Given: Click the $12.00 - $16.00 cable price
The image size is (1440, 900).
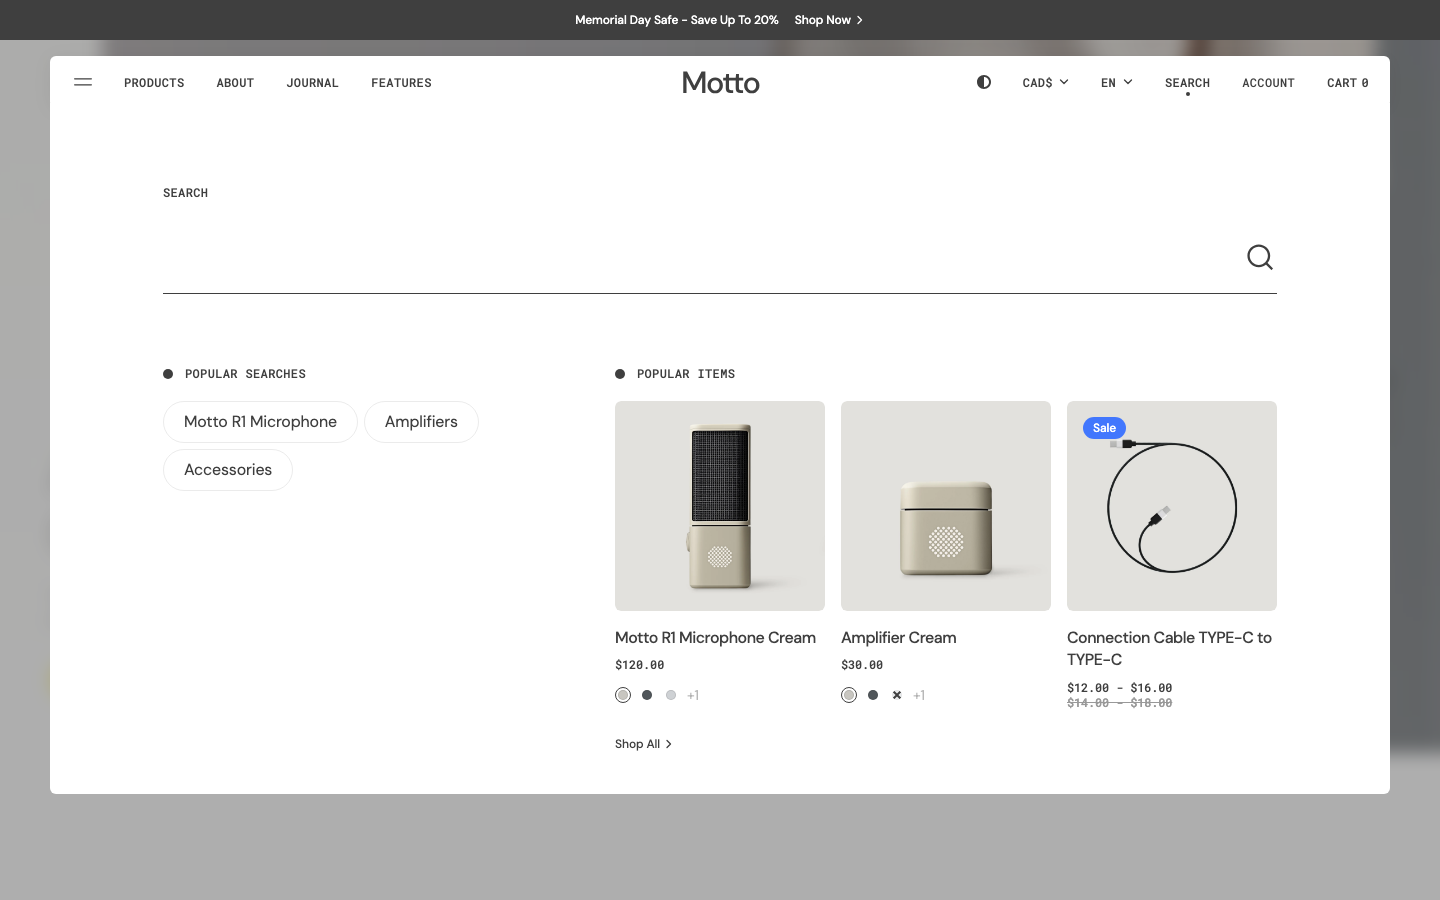Looking at the screenshot, I should (1119, 688).
